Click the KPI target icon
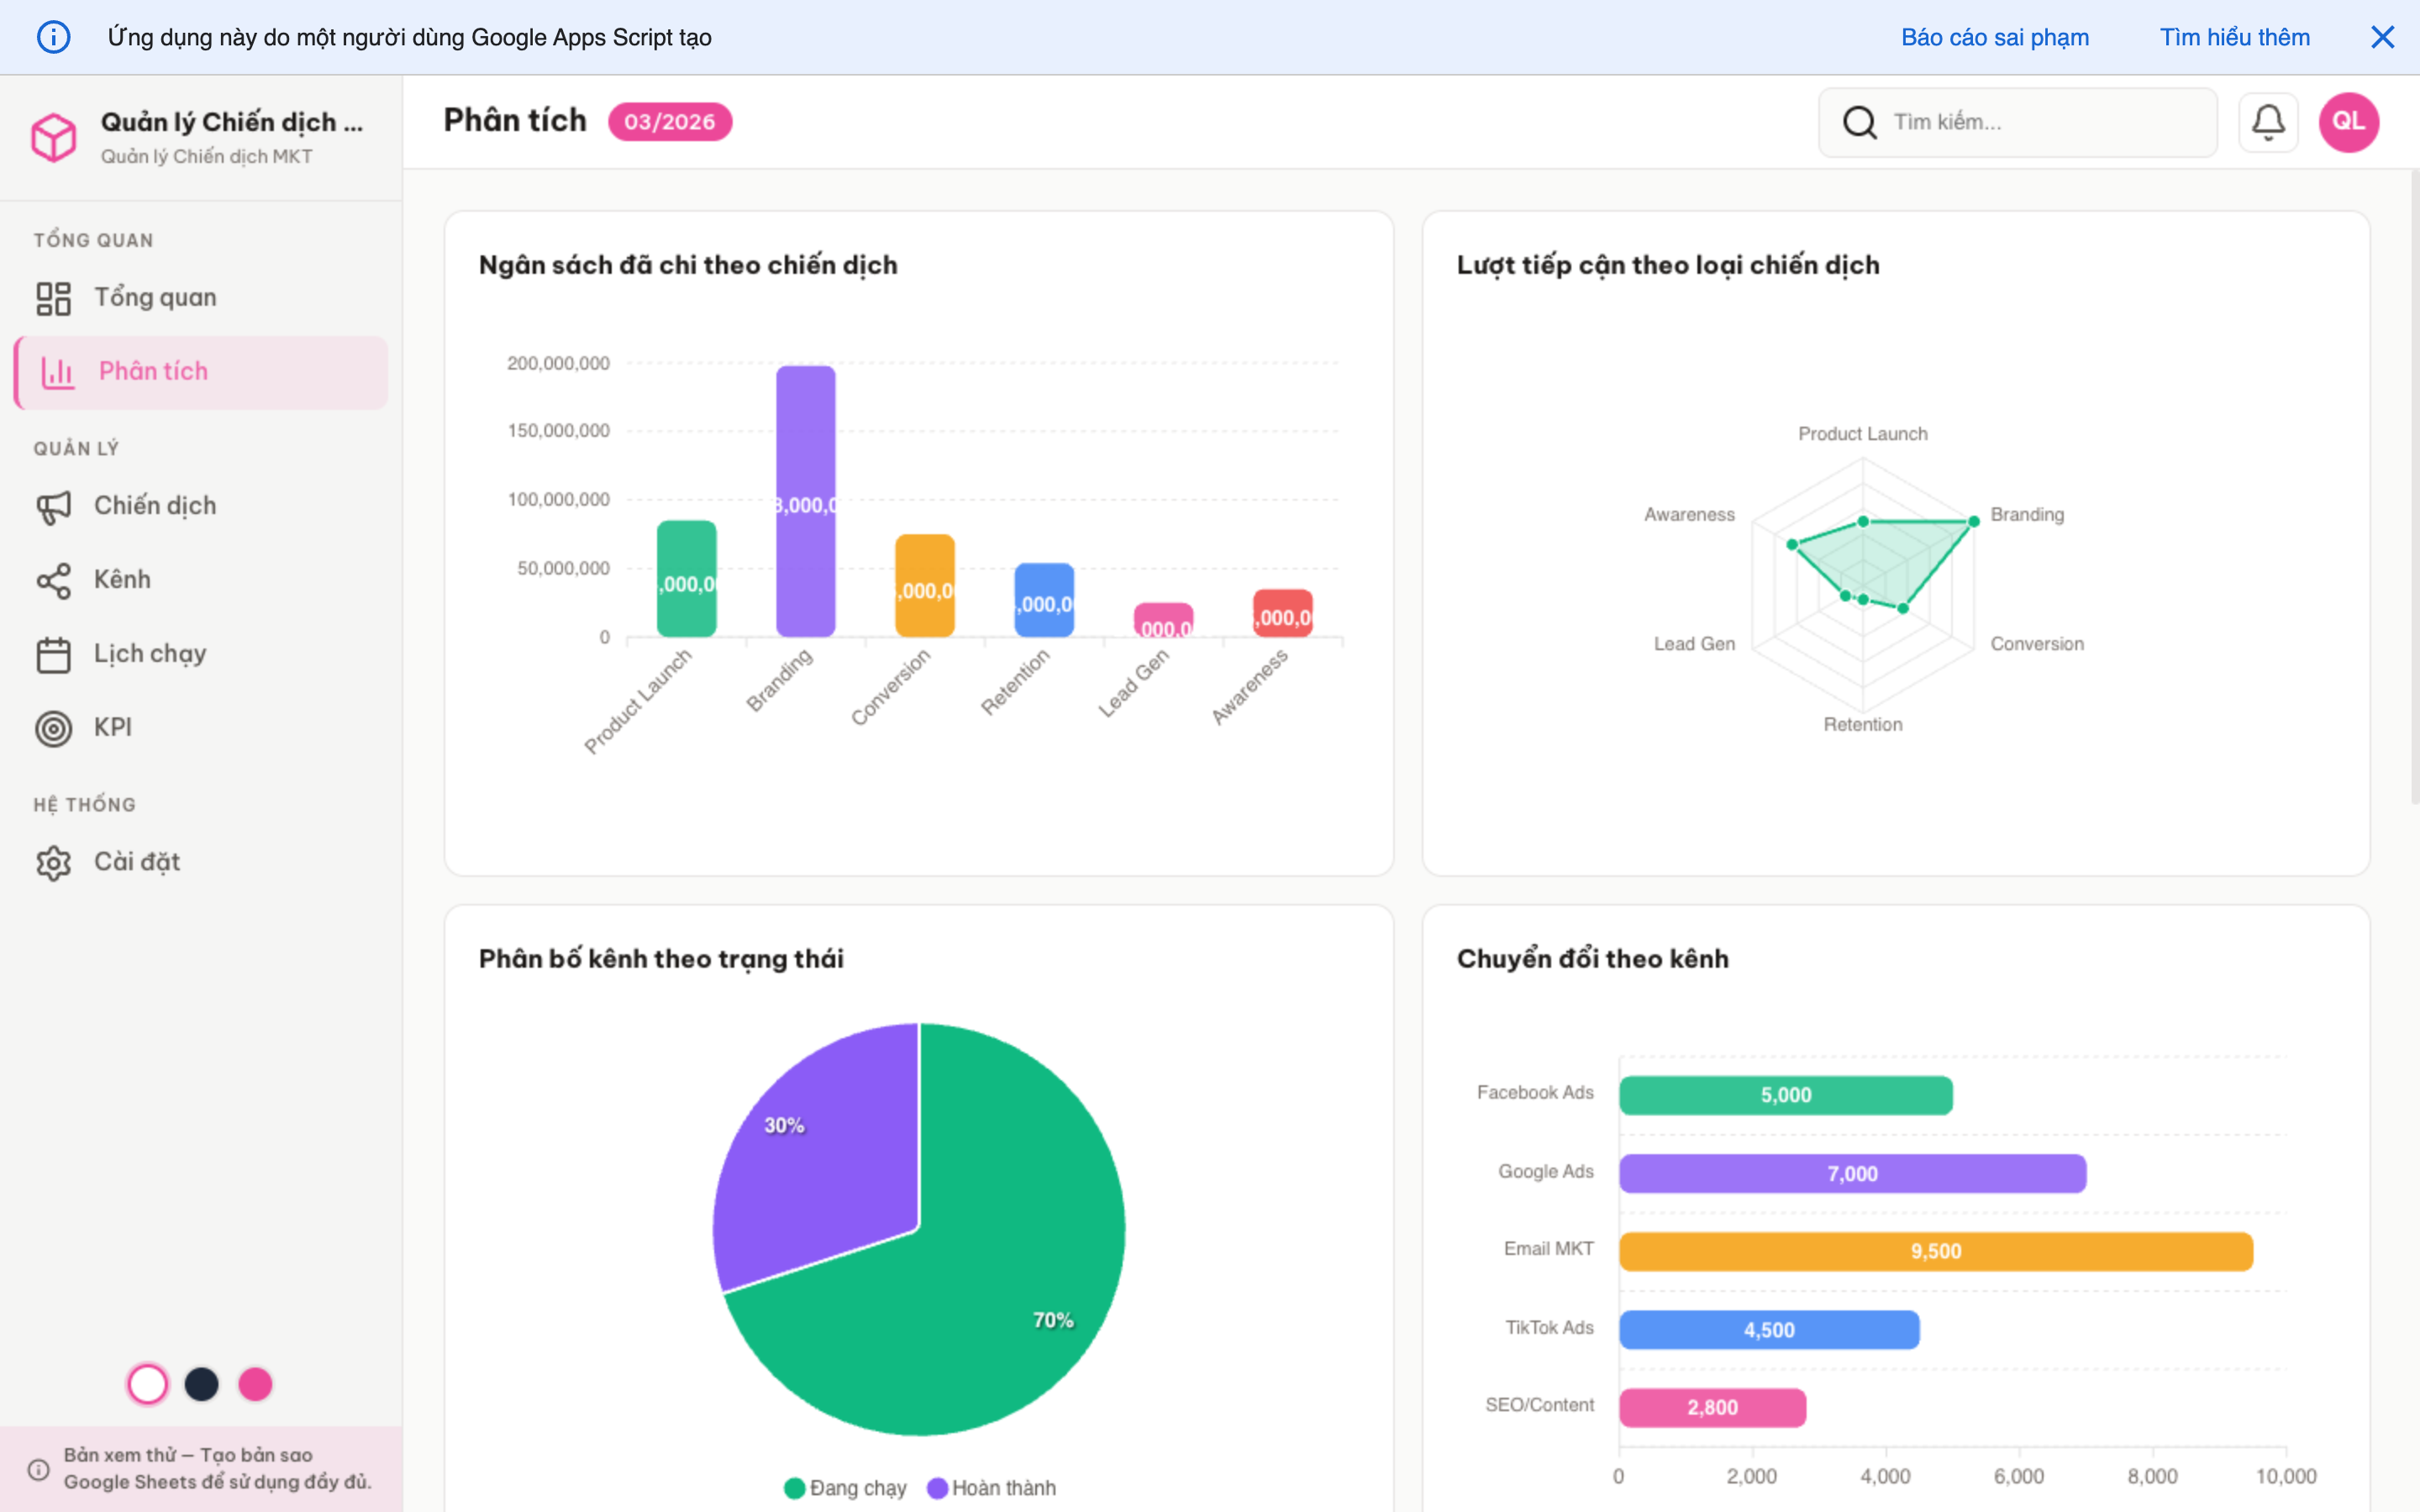Image resolution: width=2420 pixels, height=1512 pixels. point(55,727)
